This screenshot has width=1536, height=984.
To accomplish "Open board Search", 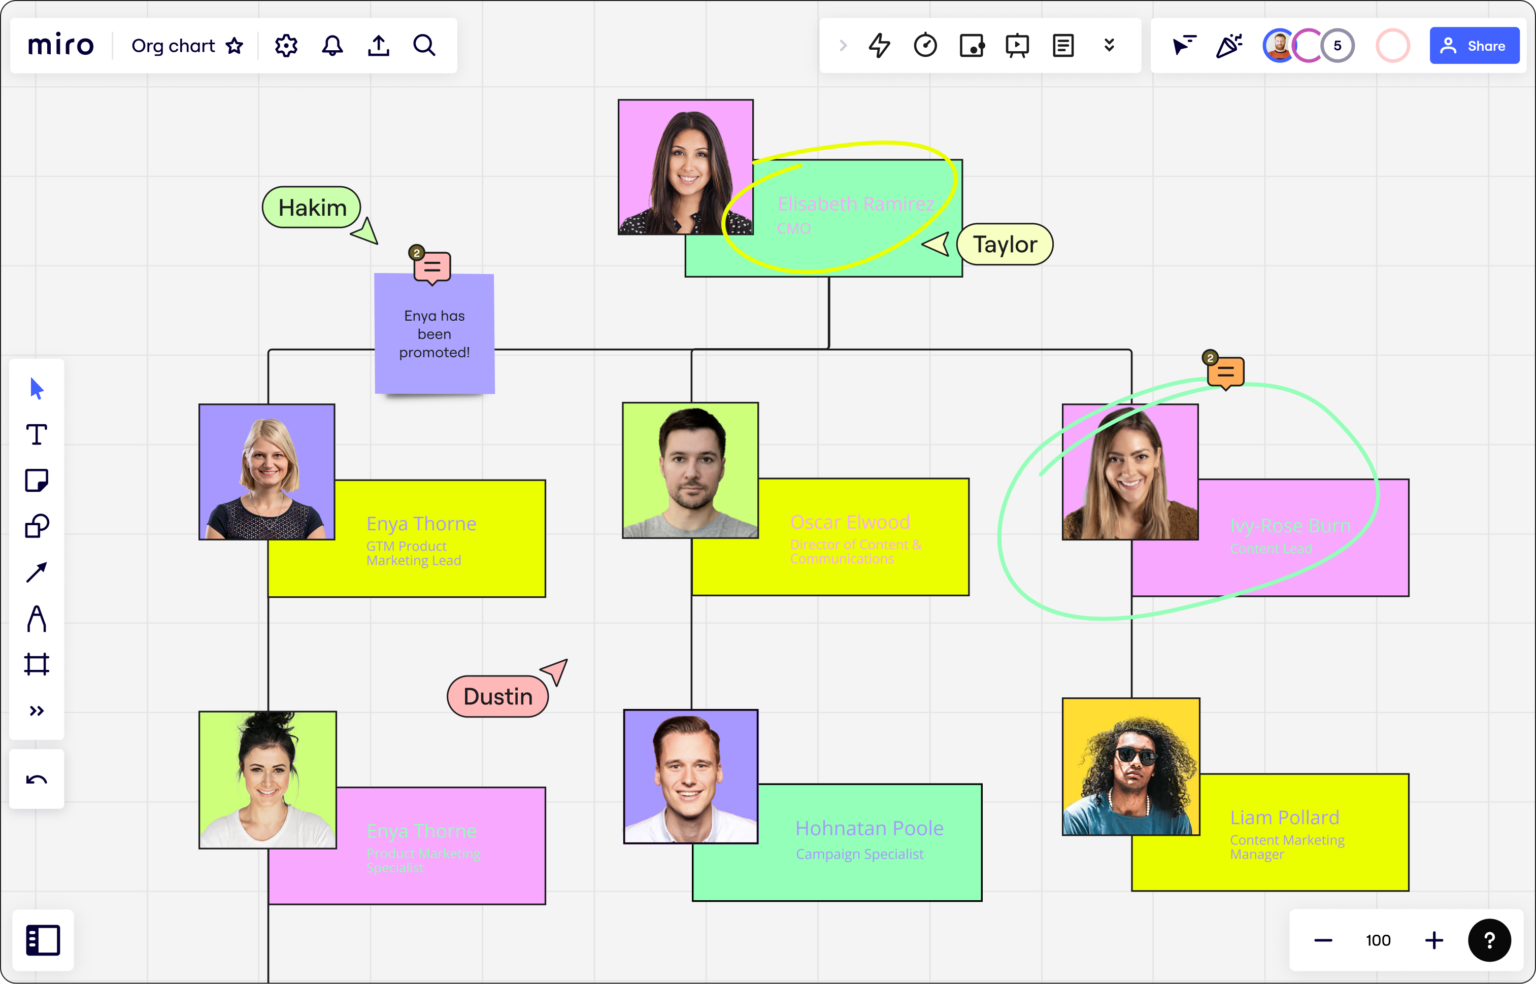I will [x=424, y=45].
